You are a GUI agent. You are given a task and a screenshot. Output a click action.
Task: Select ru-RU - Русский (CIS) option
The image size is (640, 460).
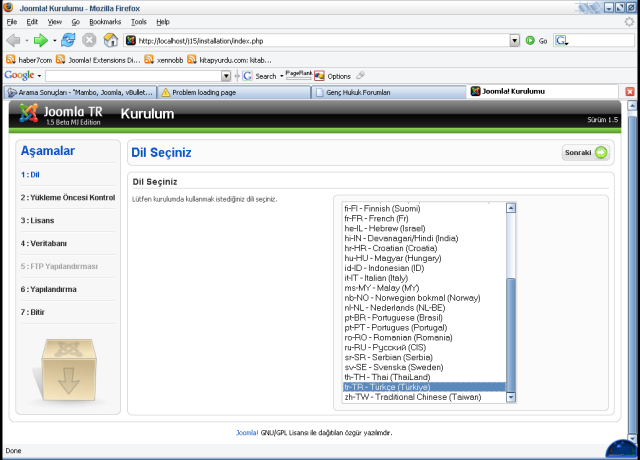(x=424, y=347)
